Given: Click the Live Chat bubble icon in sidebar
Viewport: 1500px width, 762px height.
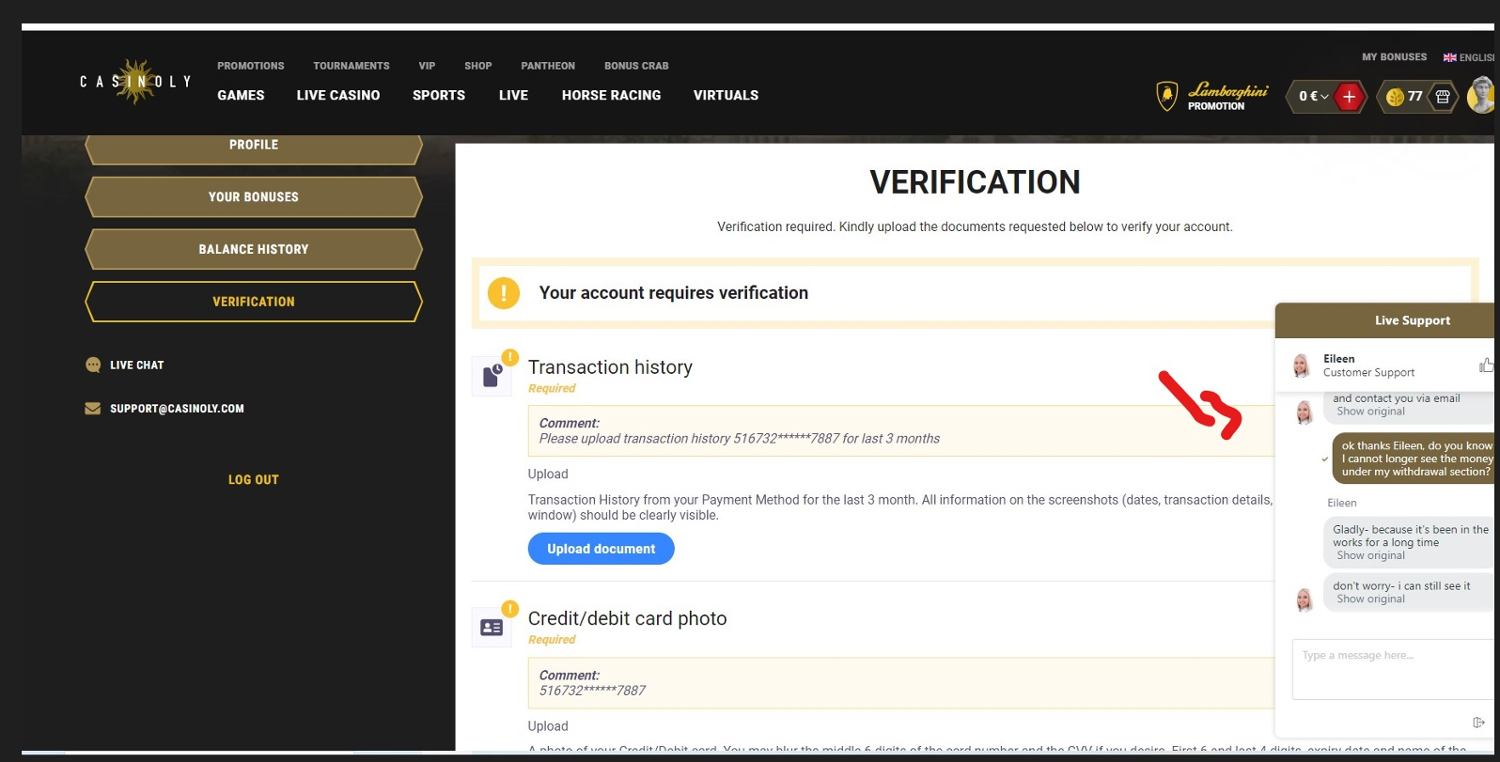Looking at the screenshot, I should coord(93,365).
